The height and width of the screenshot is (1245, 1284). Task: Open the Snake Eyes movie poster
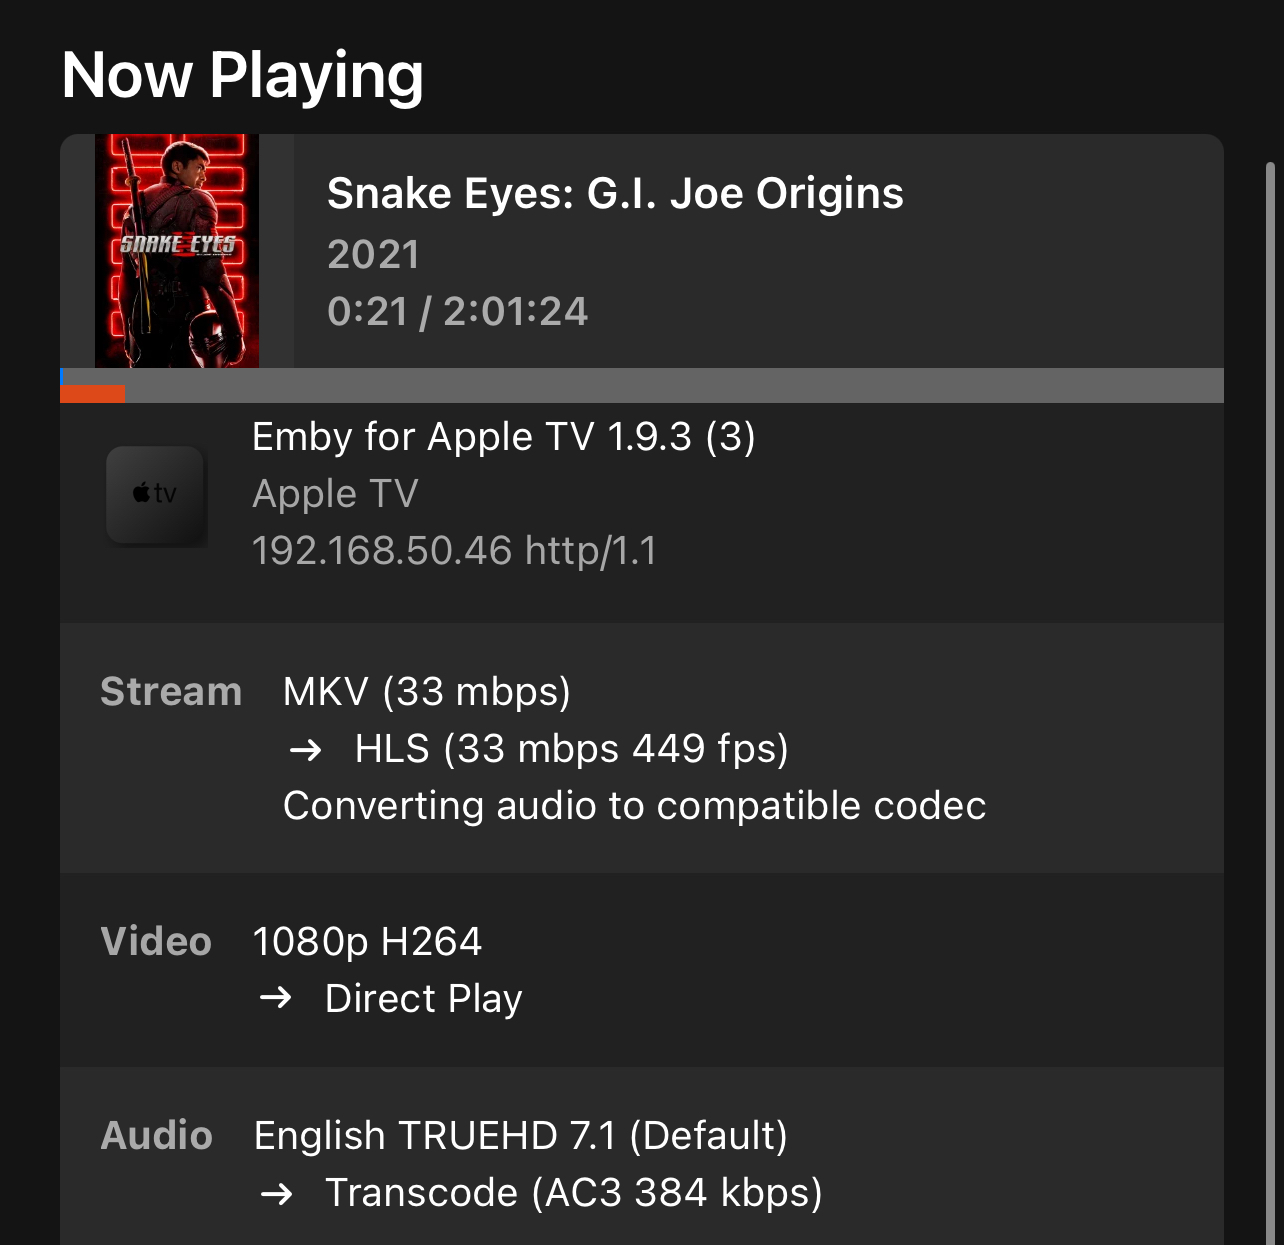tap(177, 251)
